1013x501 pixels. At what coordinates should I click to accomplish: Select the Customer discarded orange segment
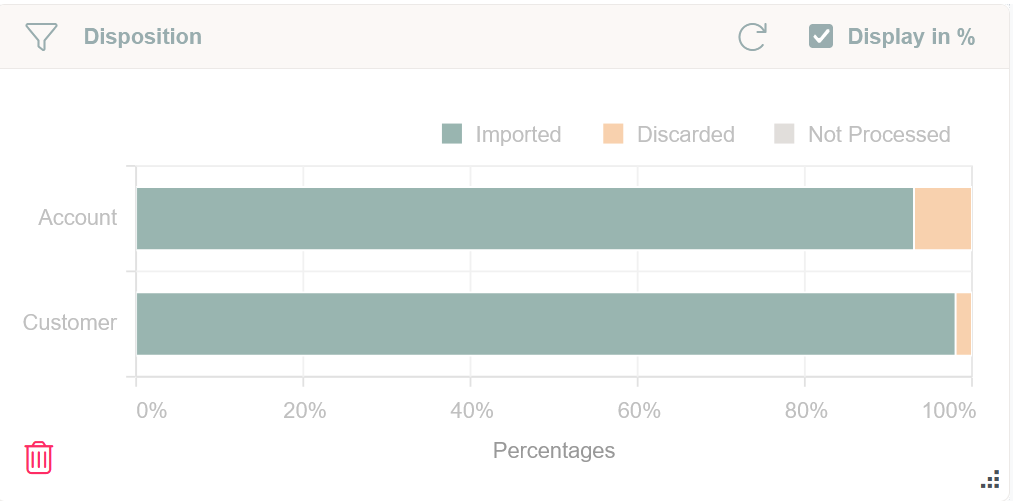click(x=963, y=323)
